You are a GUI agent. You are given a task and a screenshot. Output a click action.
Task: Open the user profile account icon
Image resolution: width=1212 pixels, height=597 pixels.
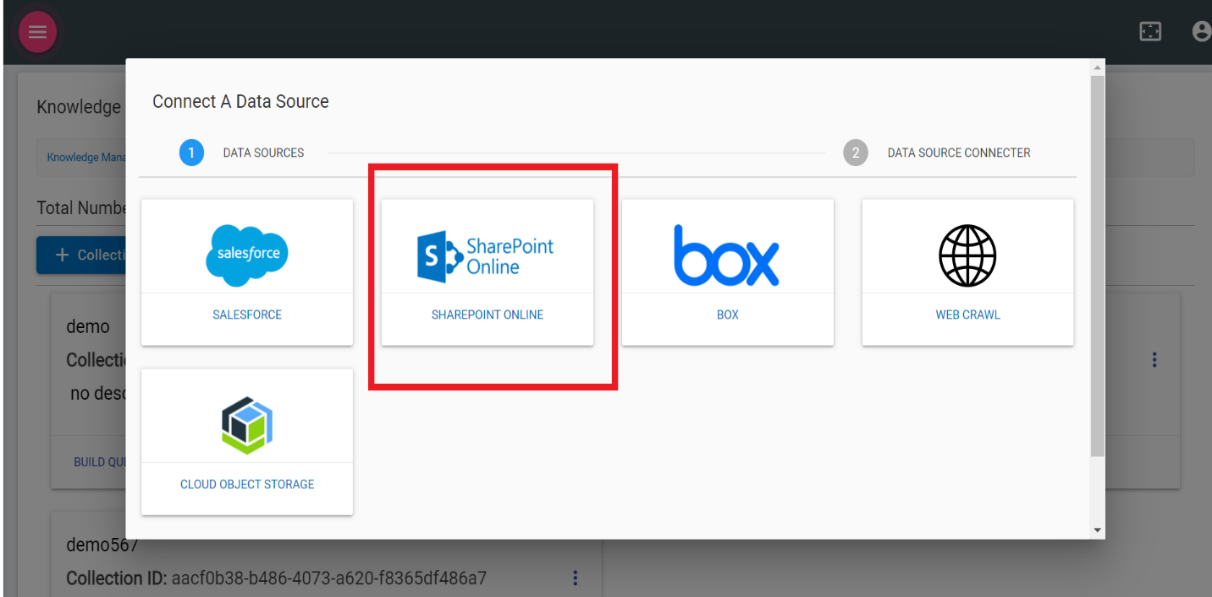(1199, 31)
